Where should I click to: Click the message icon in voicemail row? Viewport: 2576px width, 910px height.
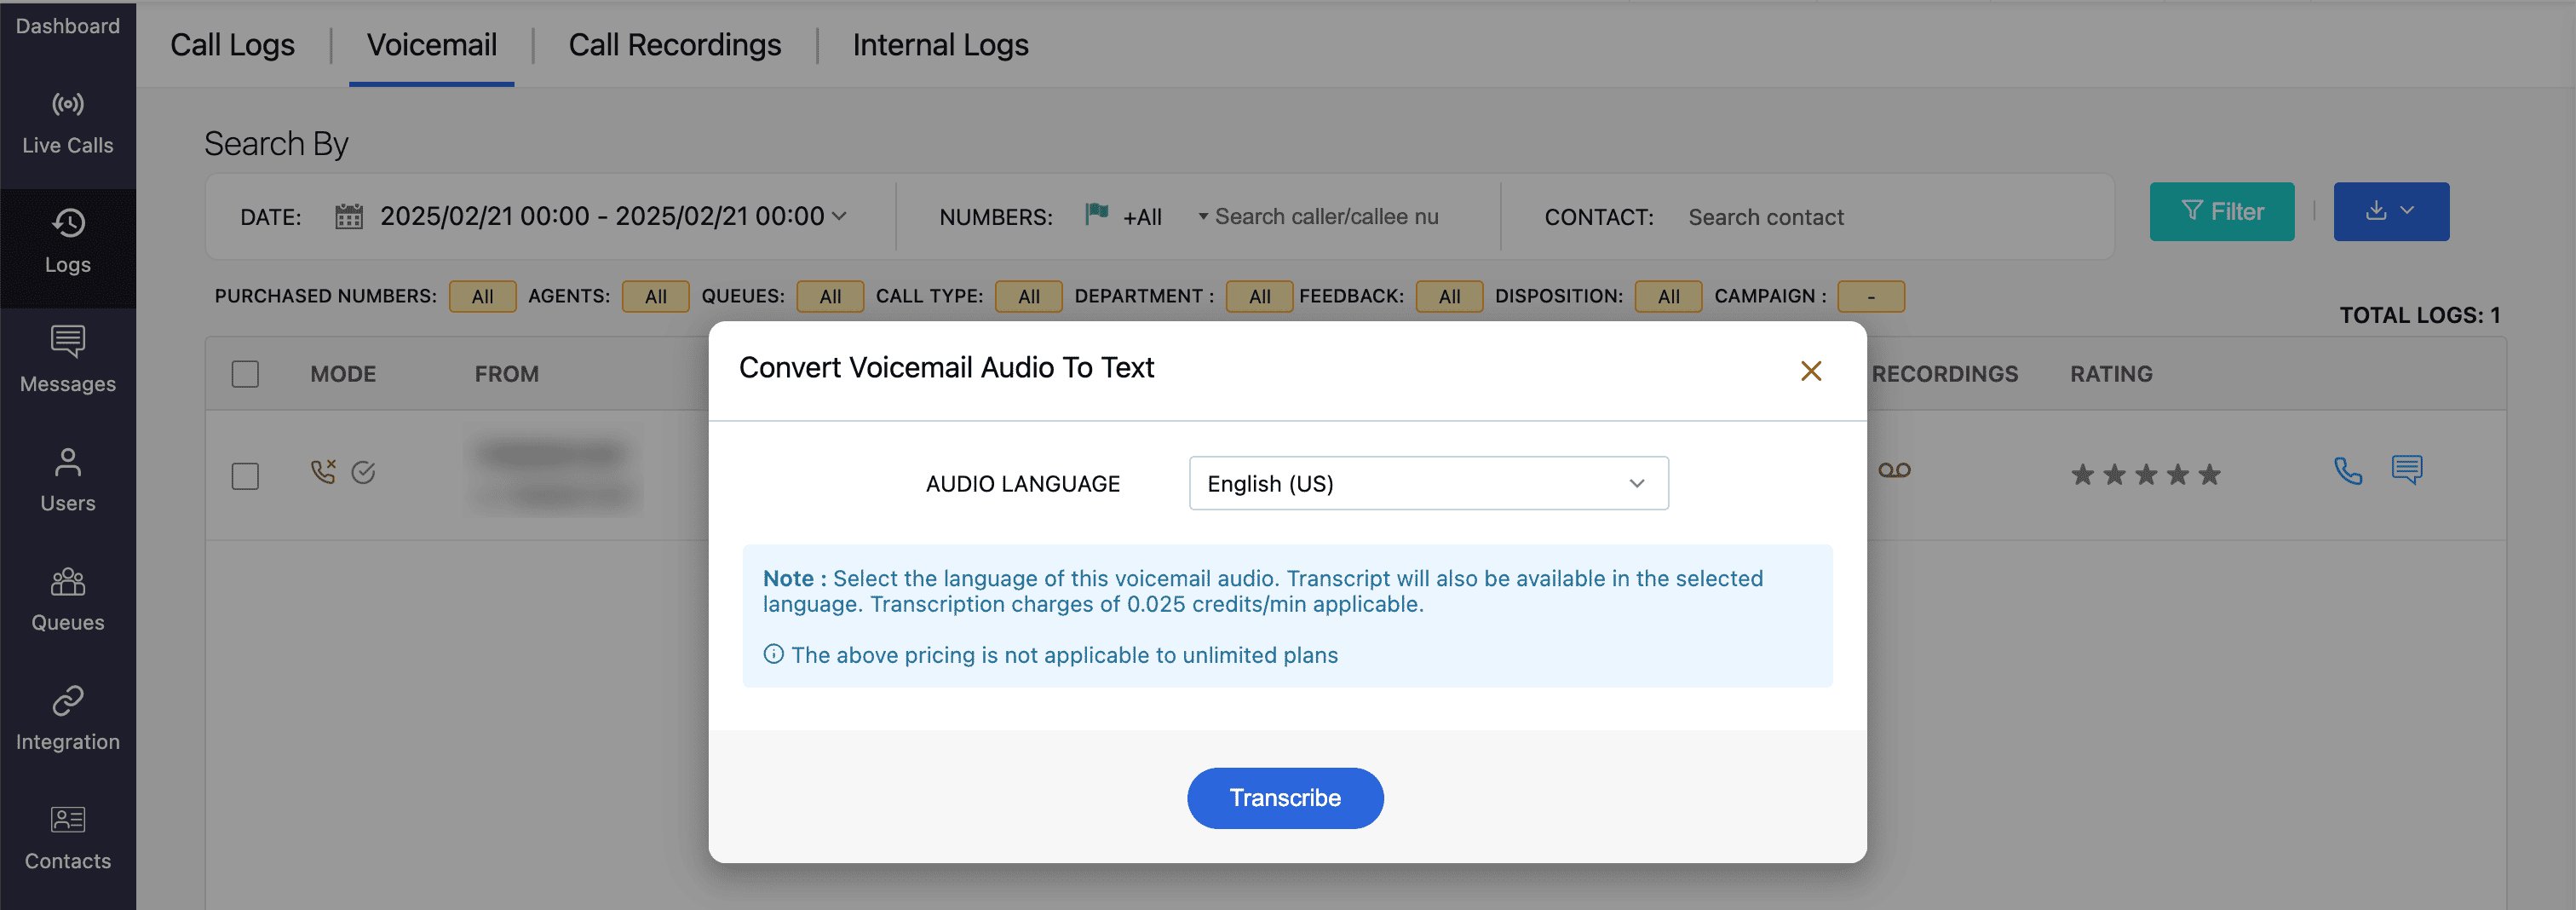coord(2406,469)
